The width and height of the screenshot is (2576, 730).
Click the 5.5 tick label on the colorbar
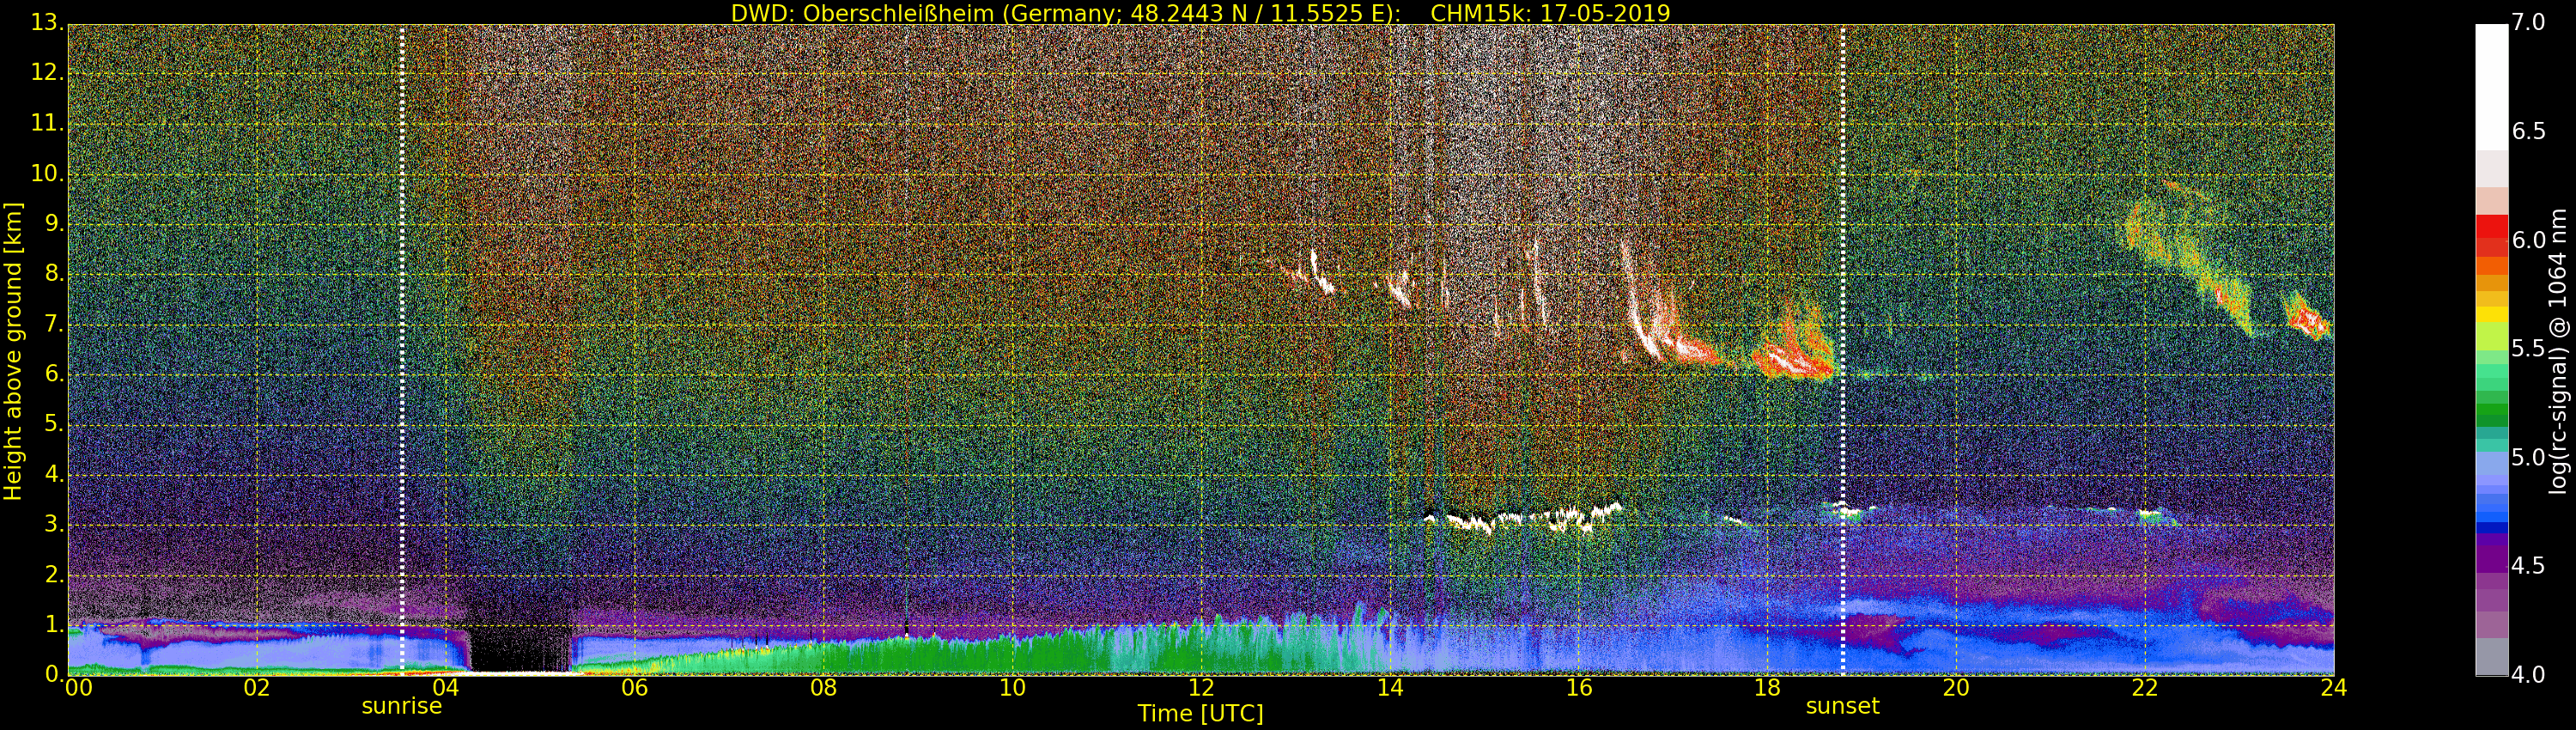2529,348
